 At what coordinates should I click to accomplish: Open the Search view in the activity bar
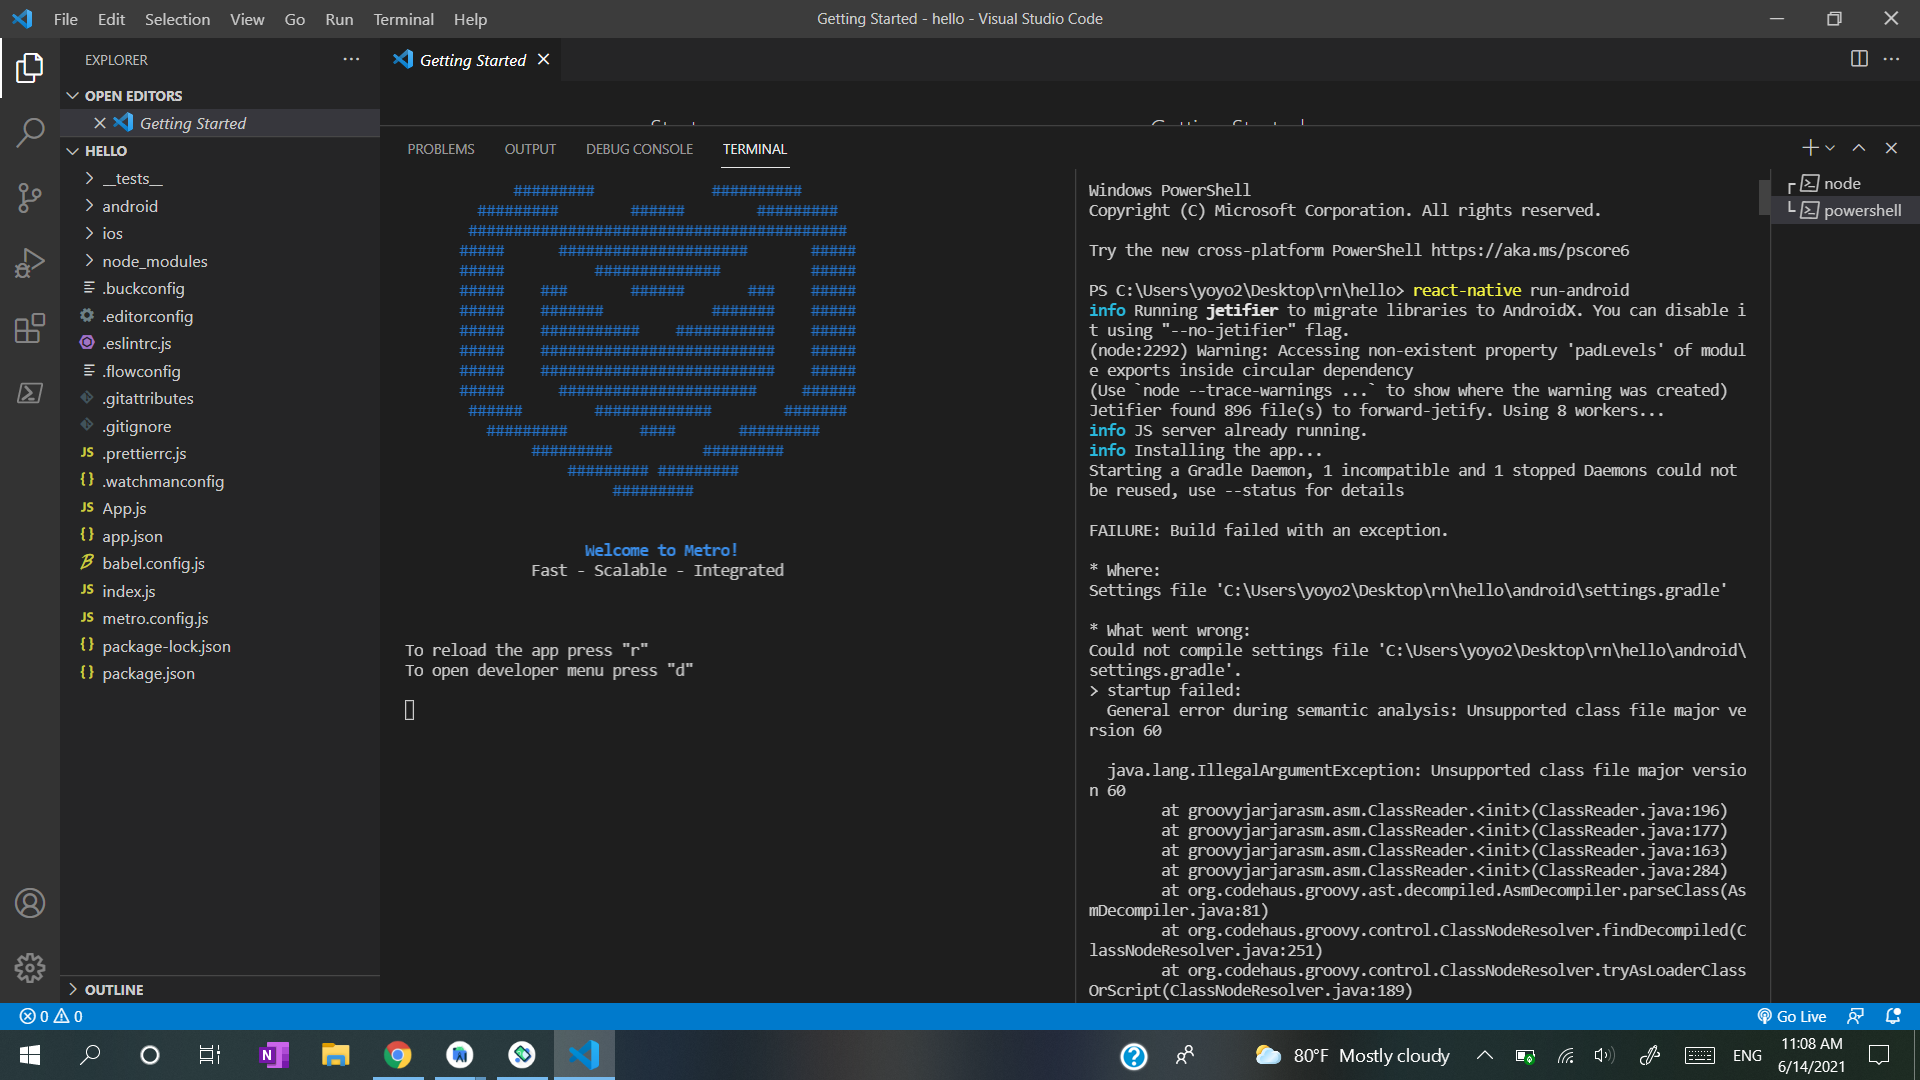[30, 132]
